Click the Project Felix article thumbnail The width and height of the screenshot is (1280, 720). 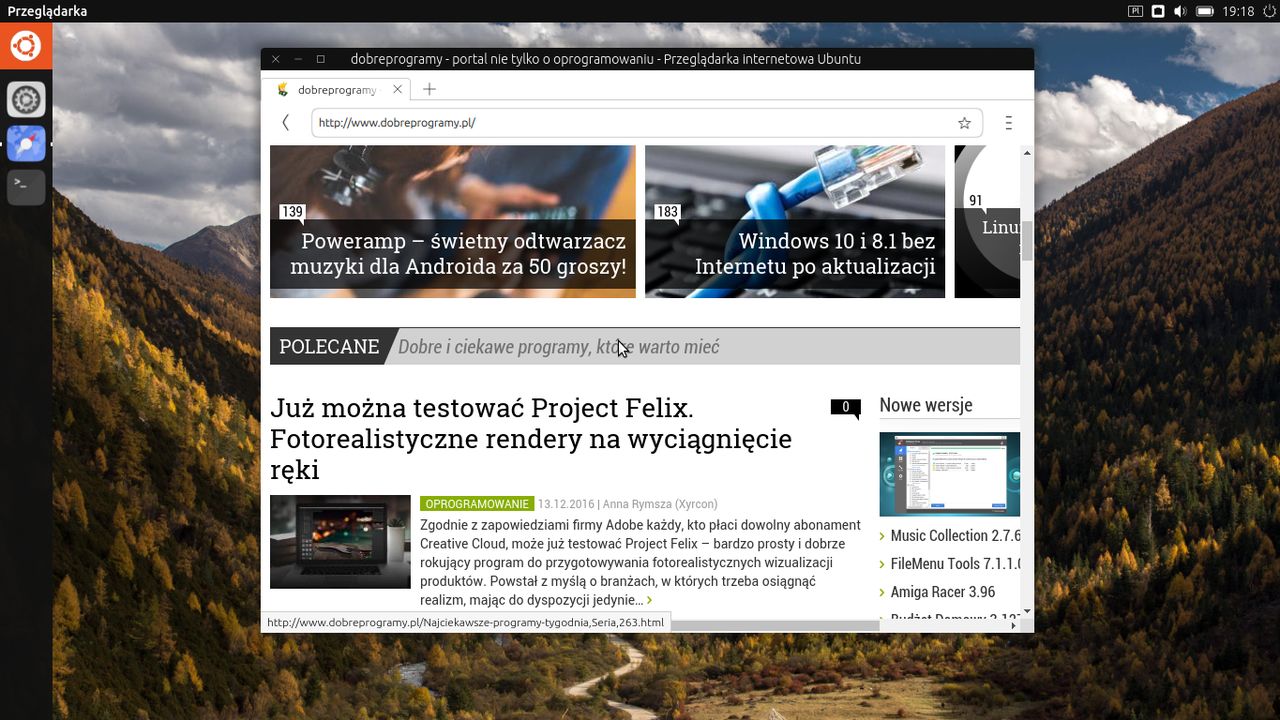pos(340,542)
